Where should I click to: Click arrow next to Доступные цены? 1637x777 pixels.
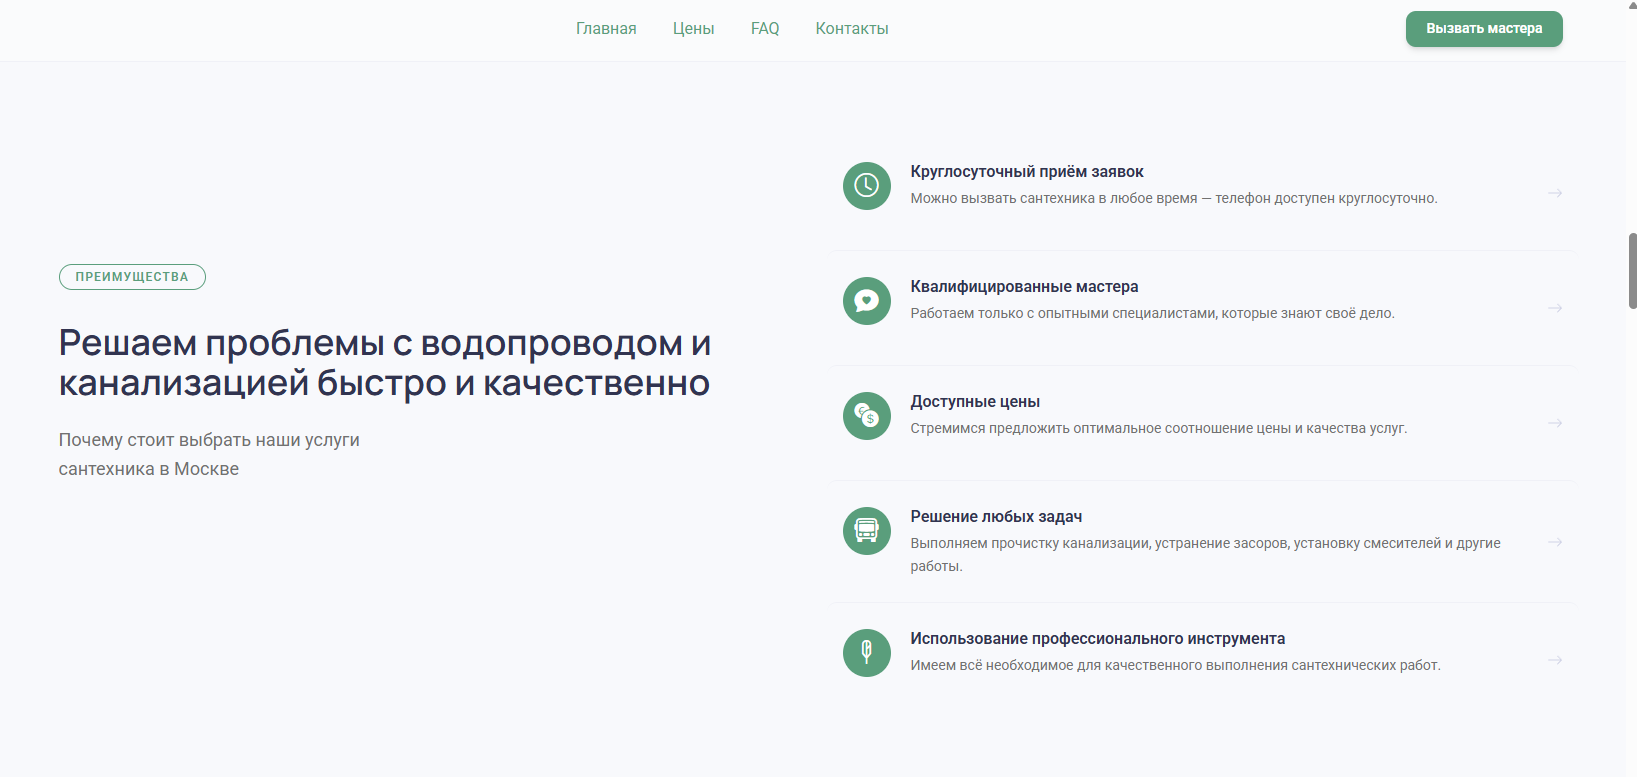1554,423
